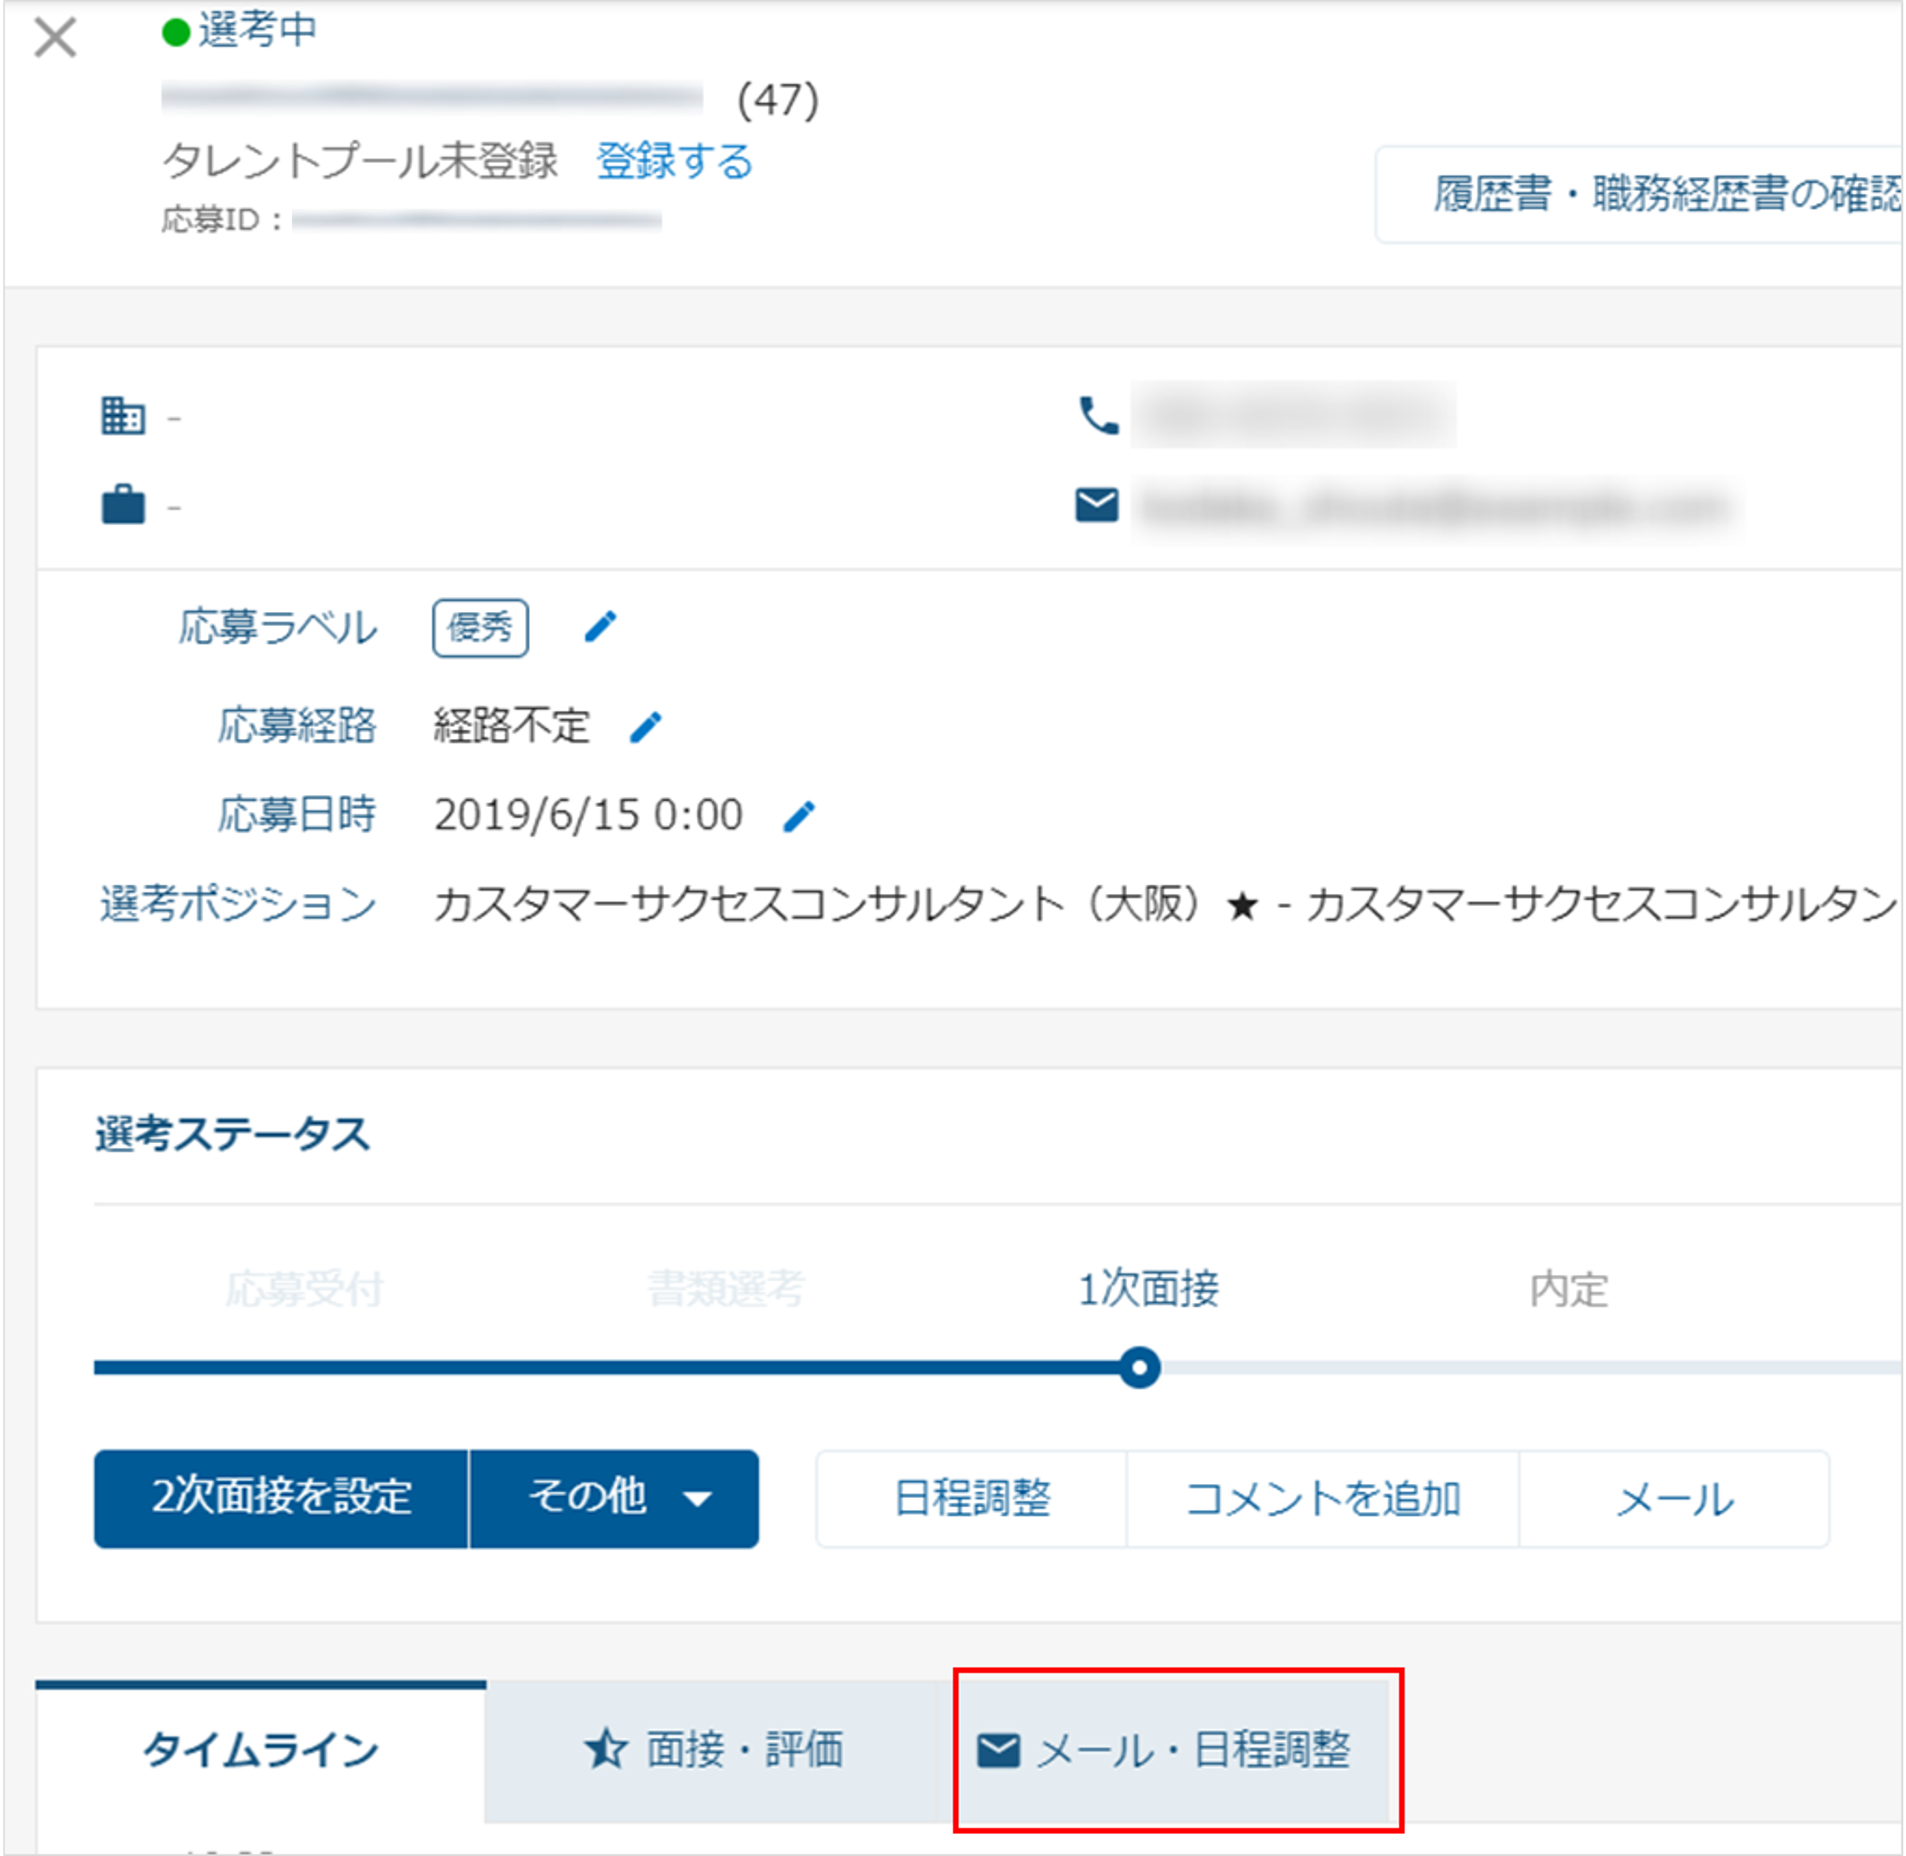Expand the その他 dropdown button
This screenshot has width=1906, height=1856.
click(x=614, y=1499)
